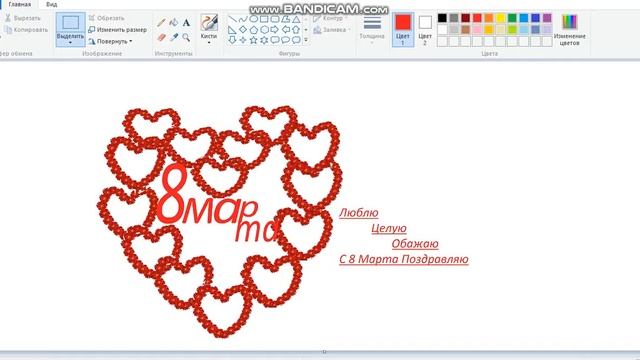Click the Кисти brush icon
The height and width of the screenshot is (360, 640).
[x=209, y=22]
